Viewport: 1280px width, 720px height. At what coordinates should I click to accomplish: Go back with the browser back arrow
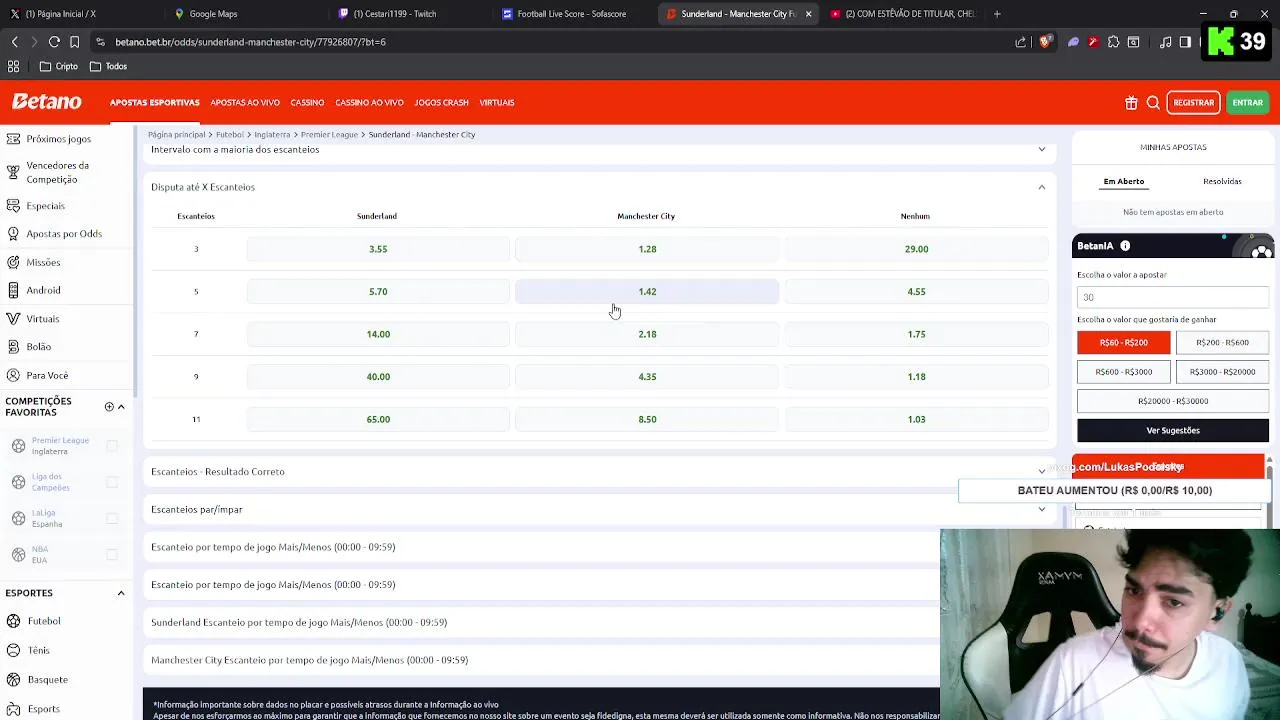[x=15, y=42]
